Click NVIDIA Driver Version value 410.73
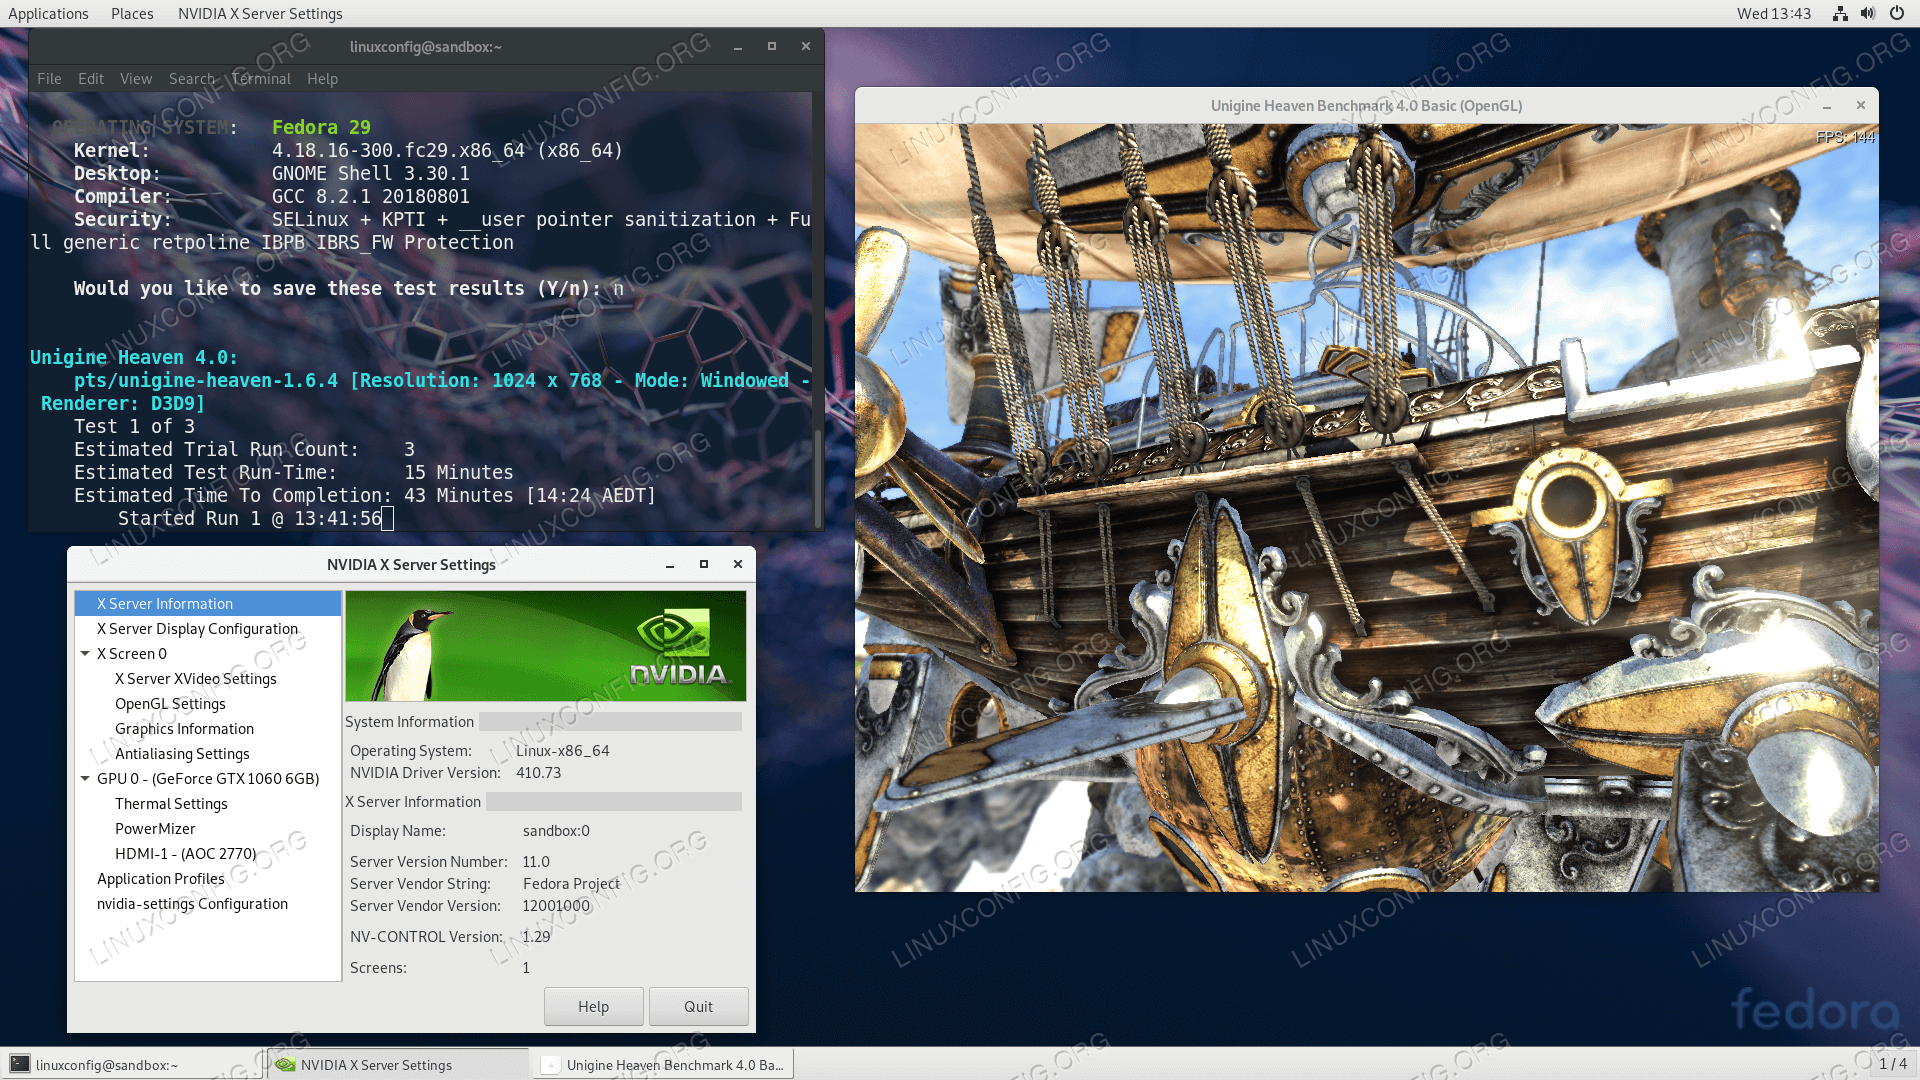 tap(538, 772)
